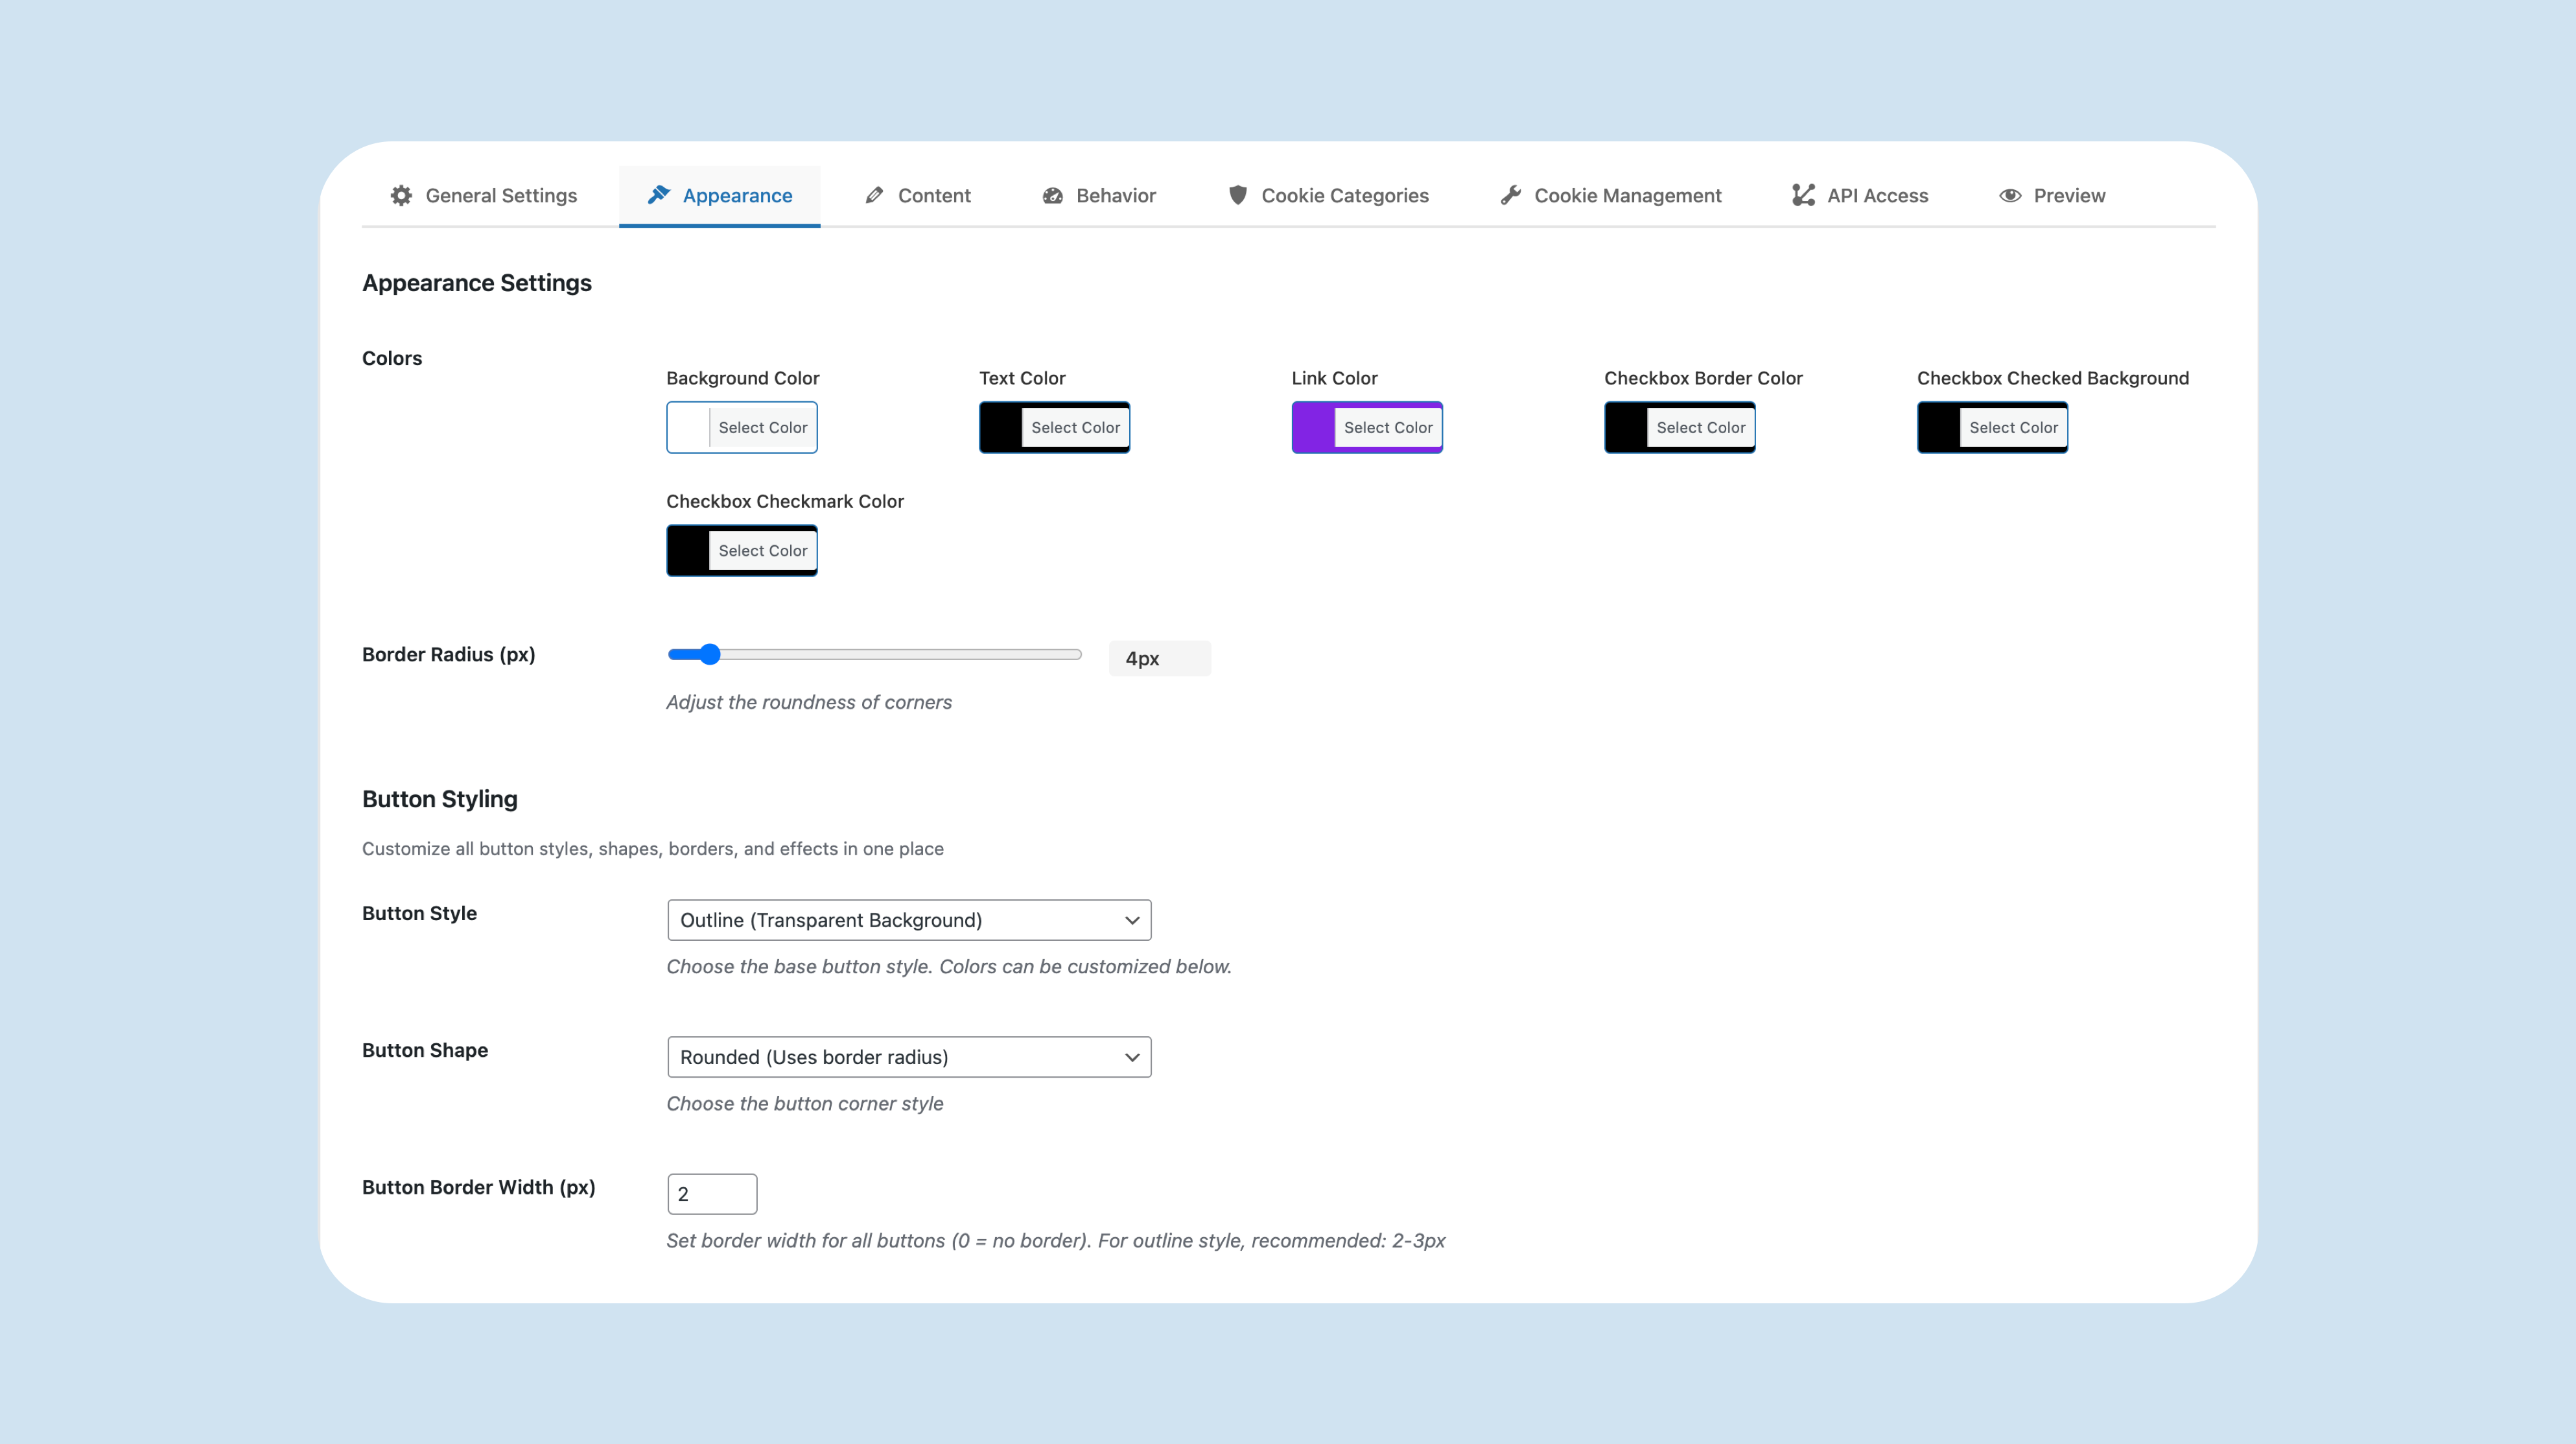Image resolution: width=2576 pixels, height=1444 pixels.
Task: Click the purple Link Color swatch
Action: click(x=1314, y=427)
